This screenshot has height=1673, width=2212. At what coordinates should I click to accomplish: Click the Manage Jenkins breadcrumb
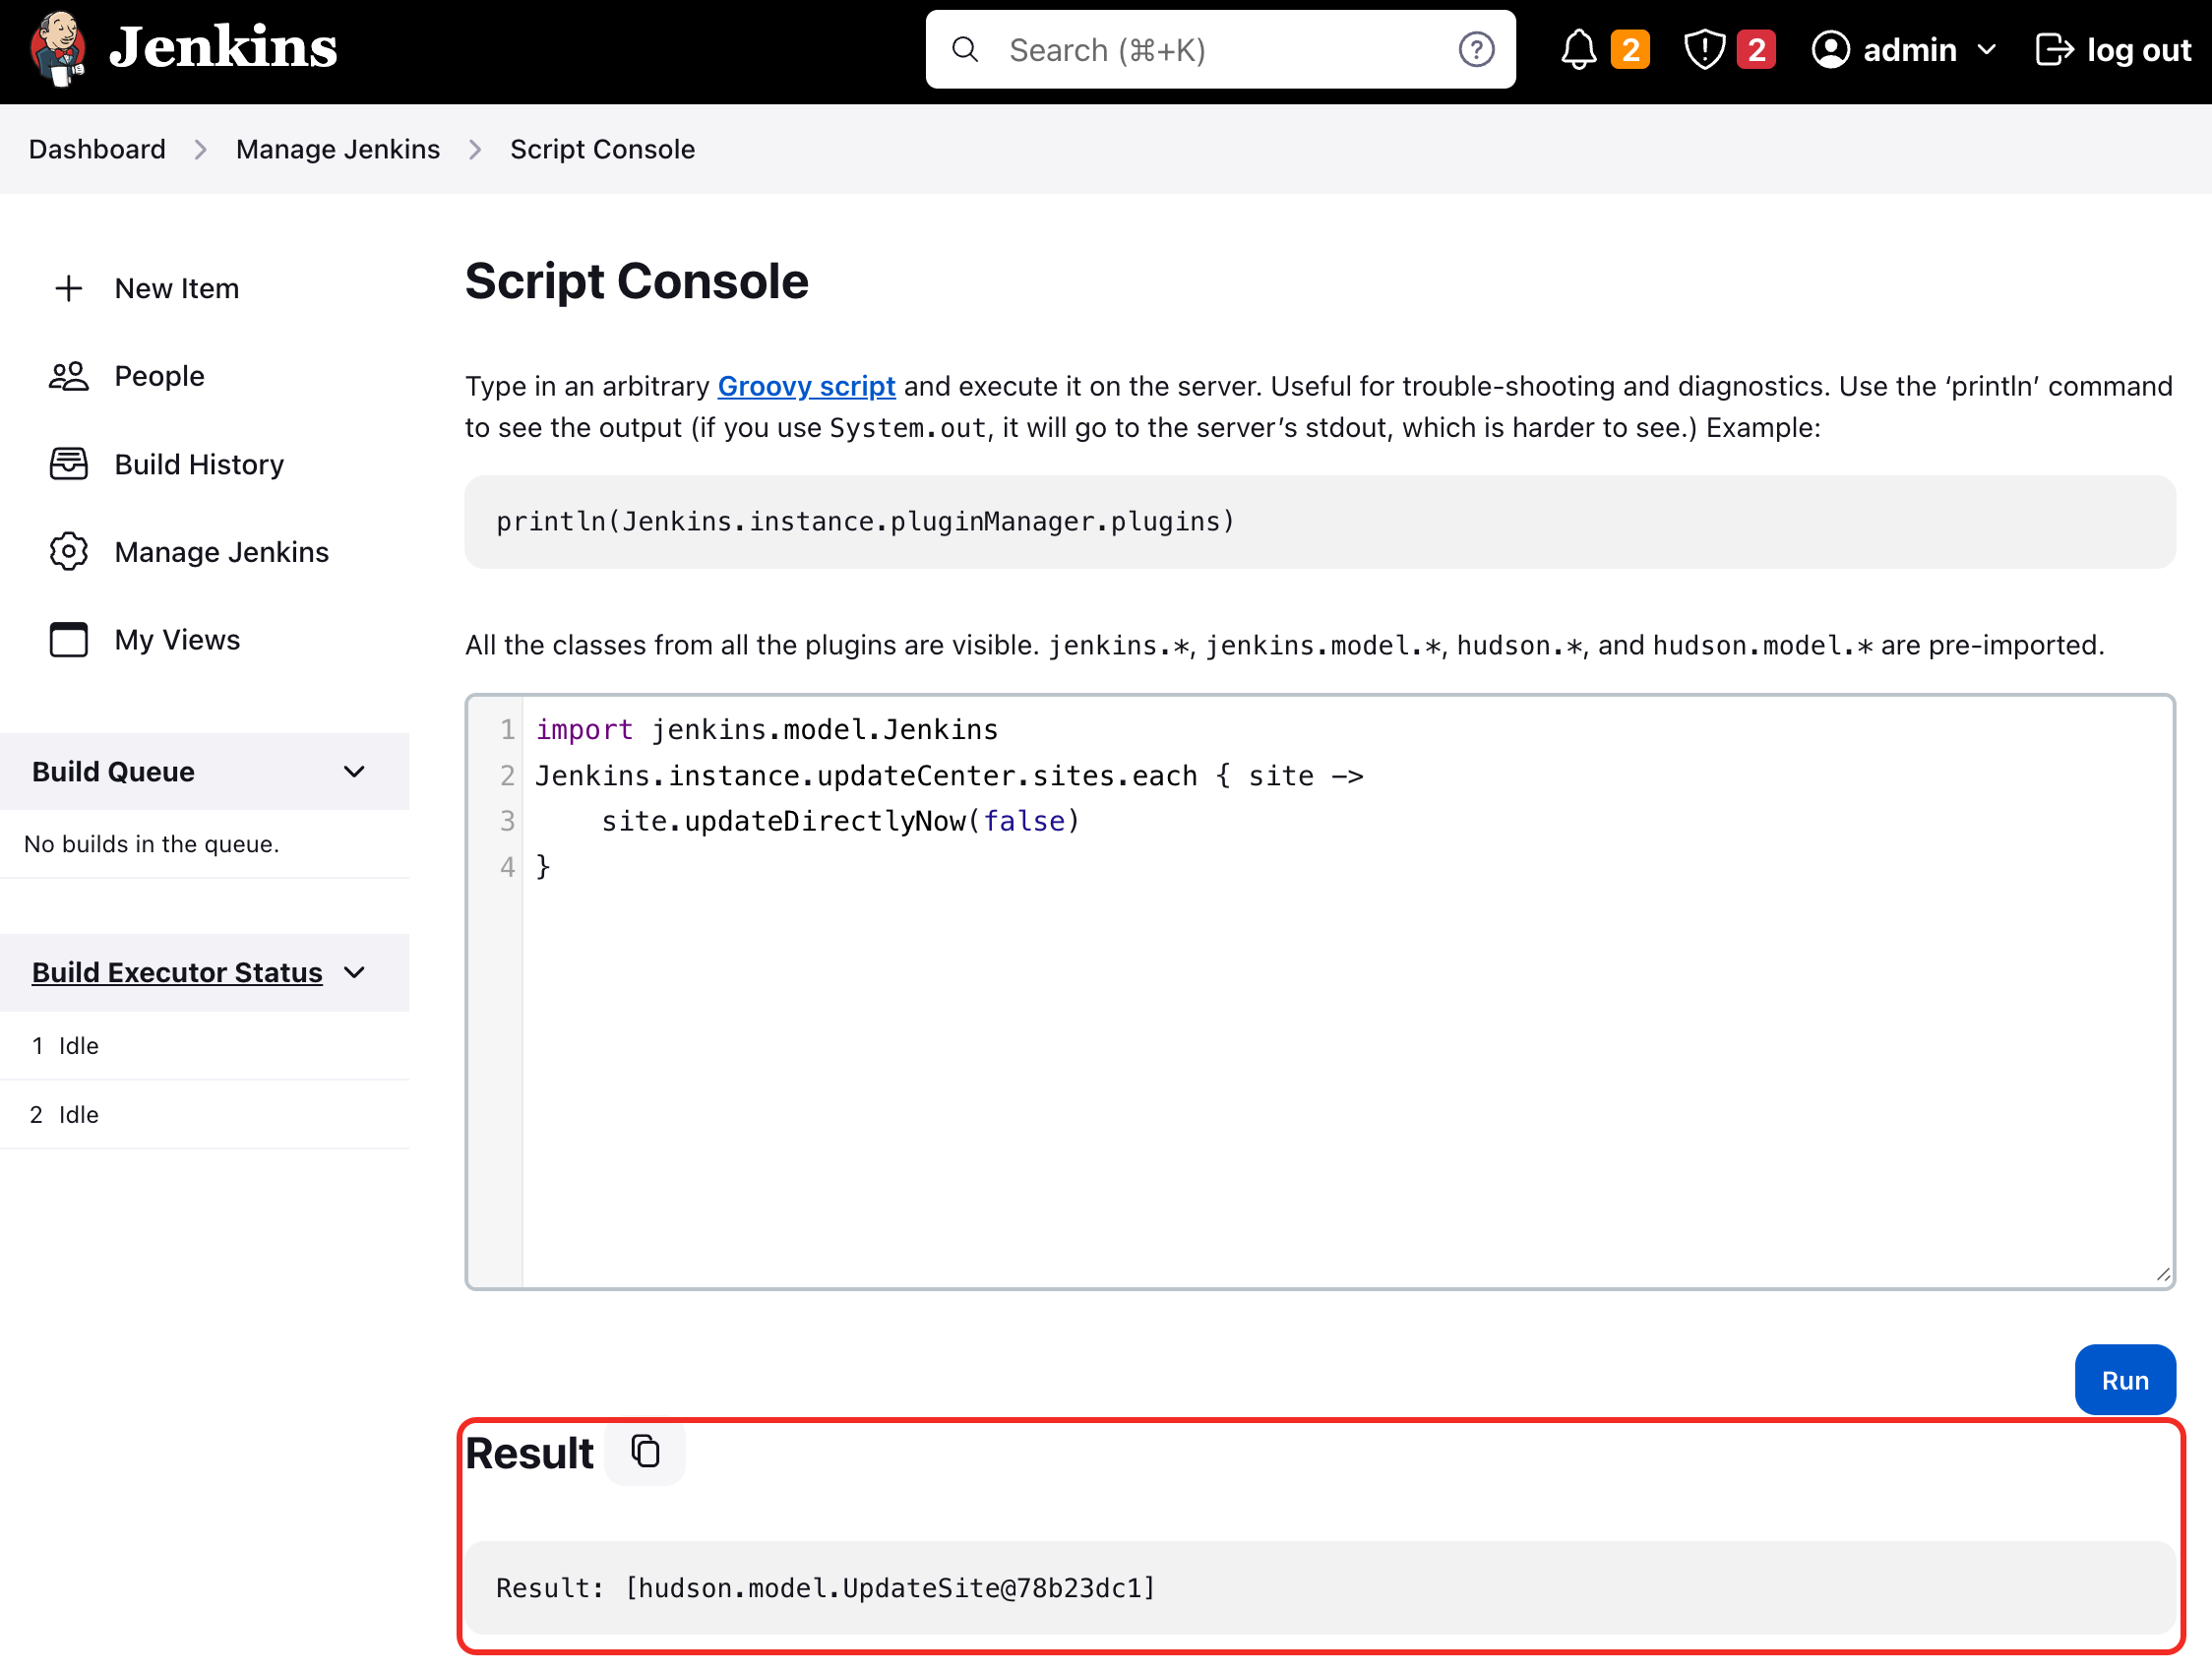338,149
